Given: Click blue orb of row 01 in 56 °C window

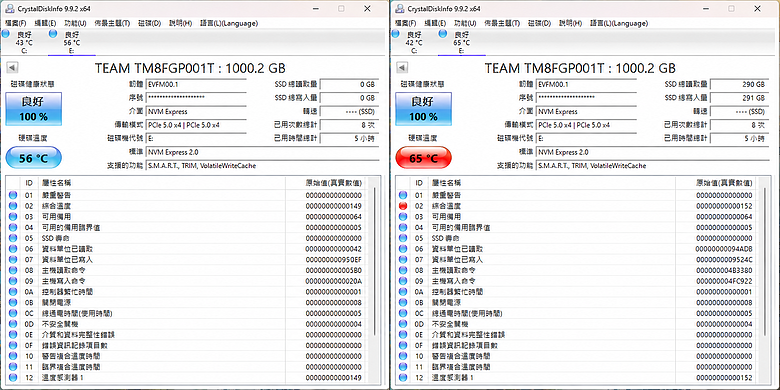Looking at the screenshot, I should pyautogui.click(x=13, y=195).
